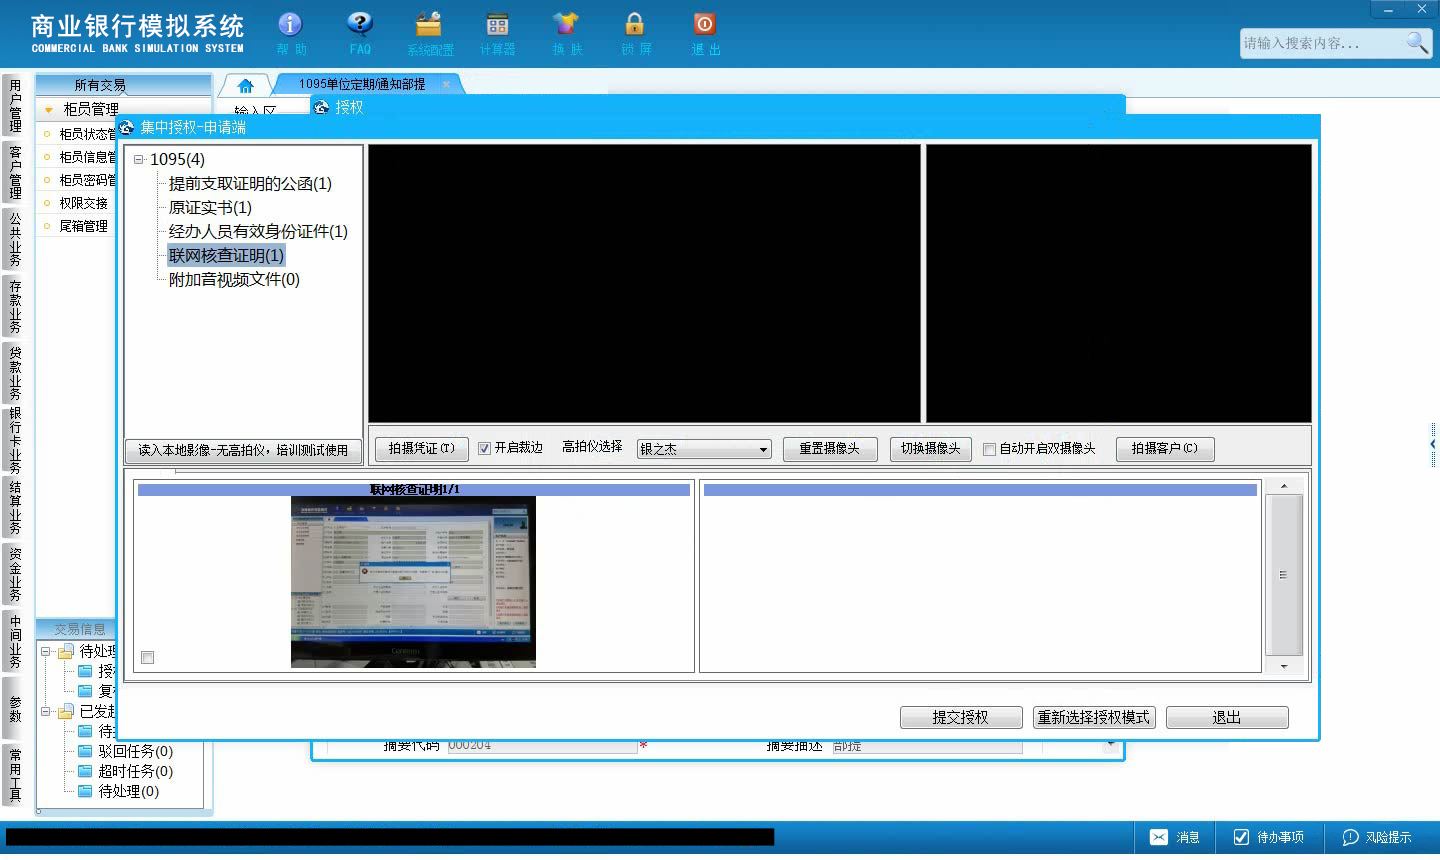Viewport: 1440px width, 860px height.
Task: Click the scrollbar up arrow in thumbnail panel
Action: [x=1284, y=486]
